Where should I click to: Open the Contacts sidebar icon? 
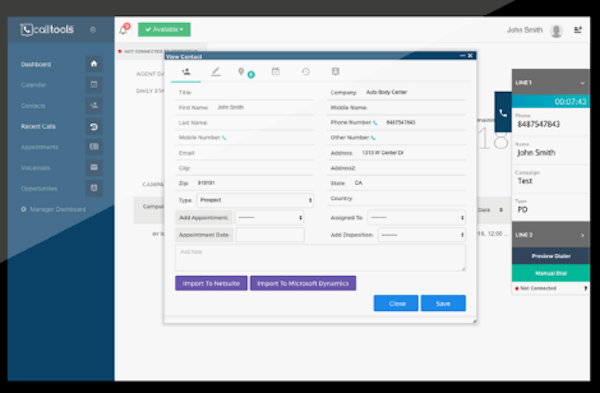coord(94,105)
